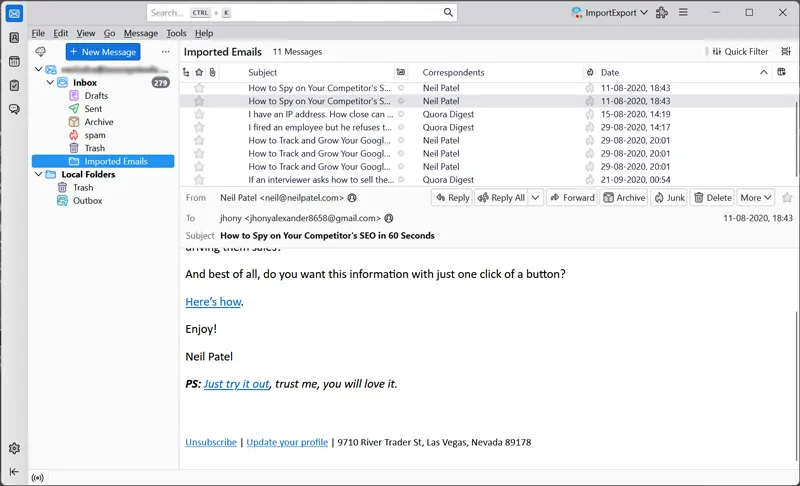Open the Address Book space

click(14, 37)
